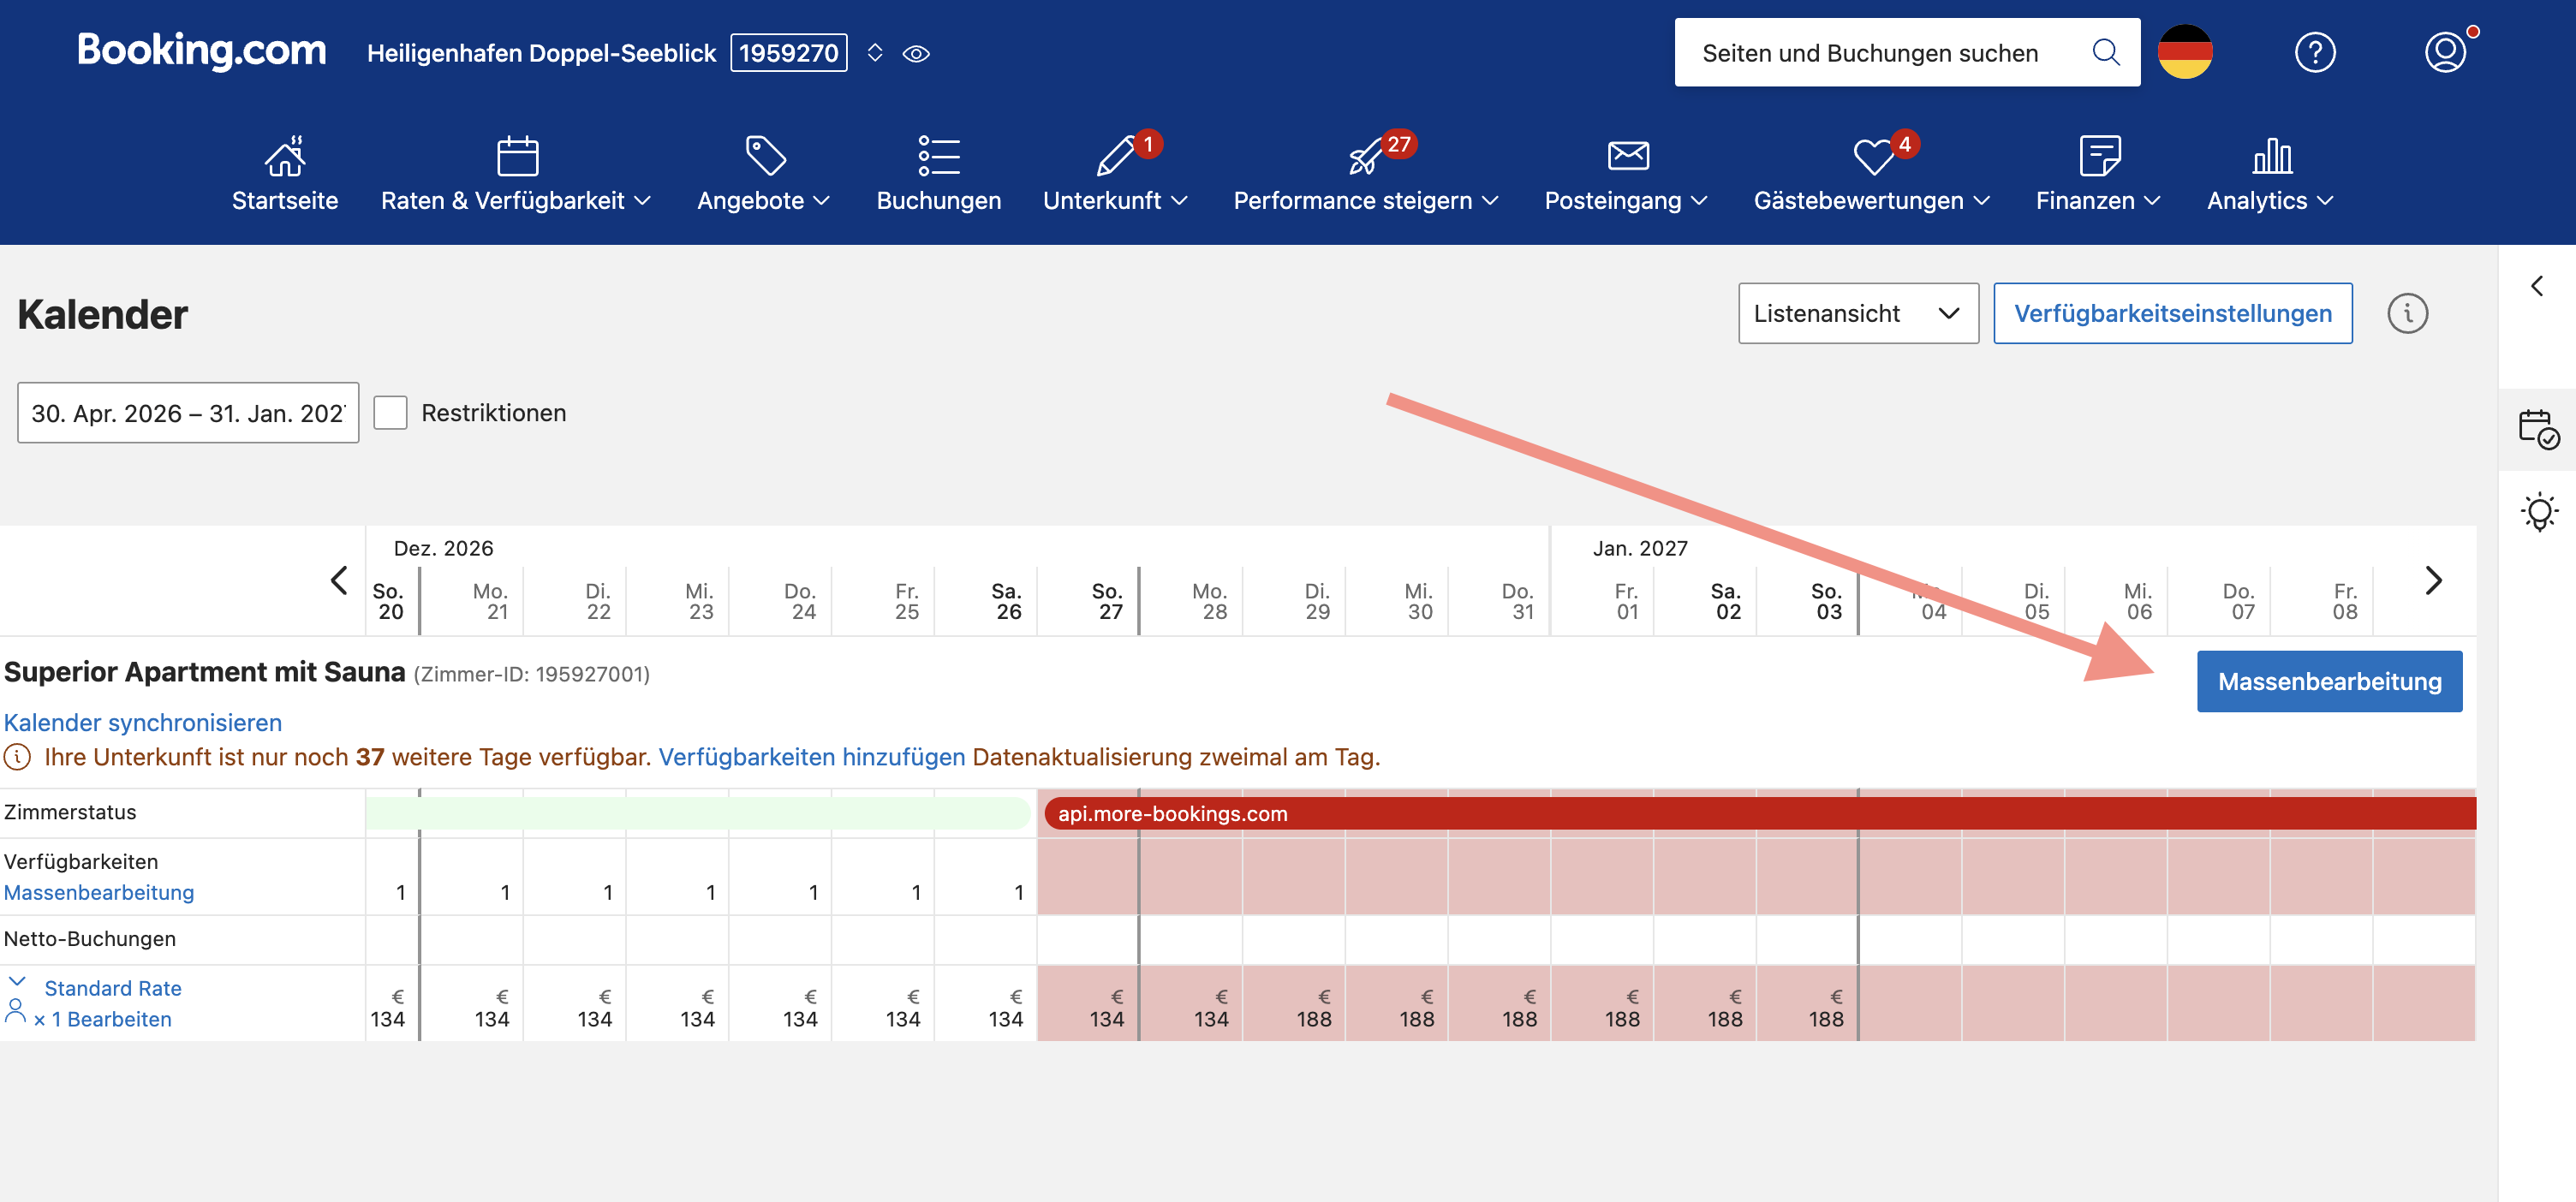Go to previous dates in calendar

[x=339, y=580]
